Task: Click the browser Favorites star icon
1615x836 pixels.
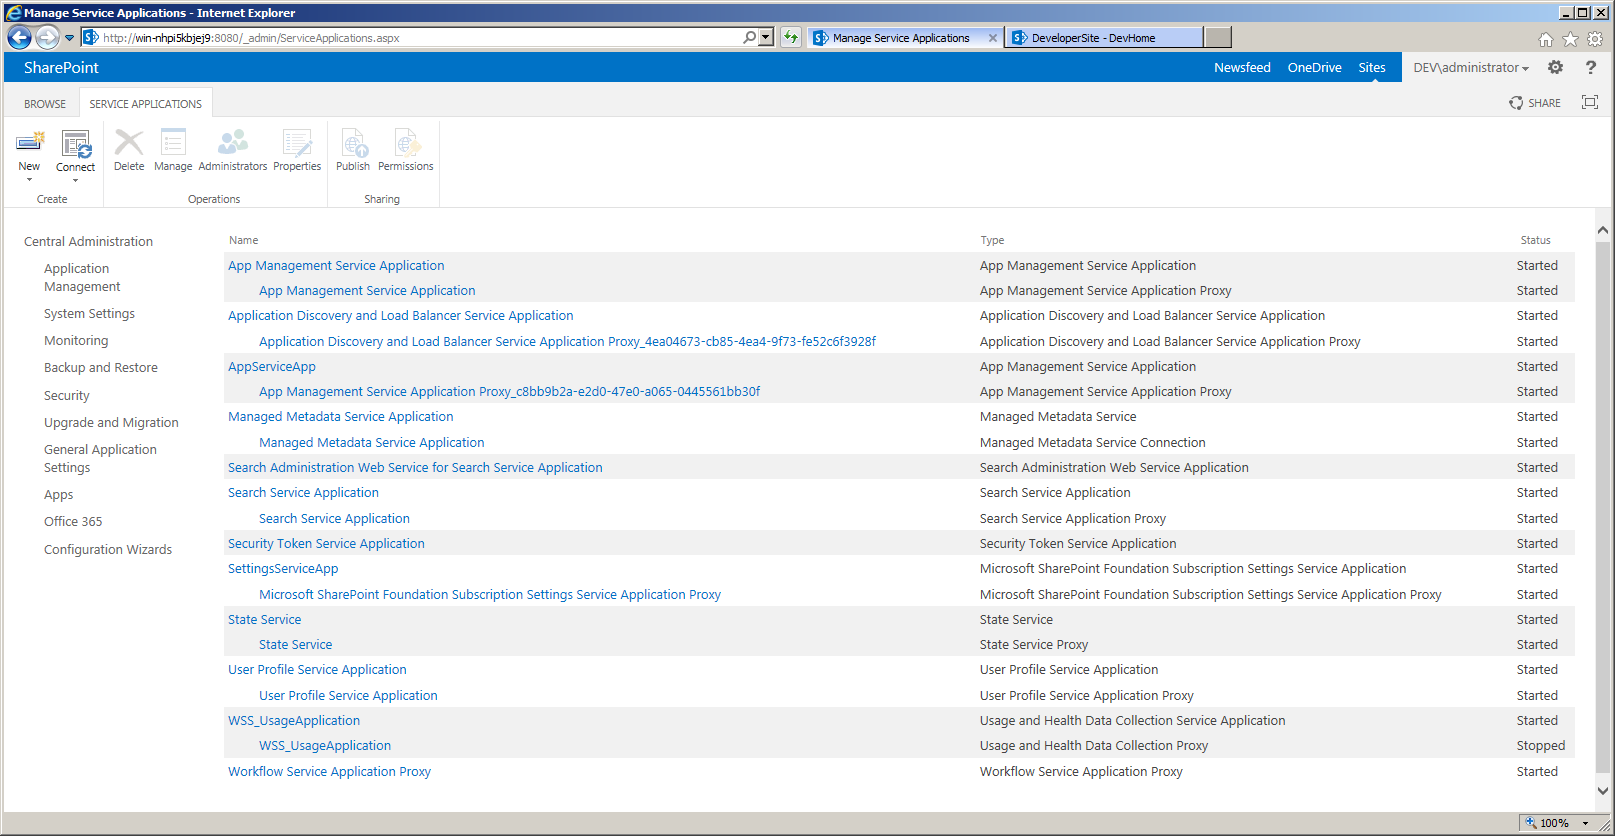Action: (x=1570, y=39)
